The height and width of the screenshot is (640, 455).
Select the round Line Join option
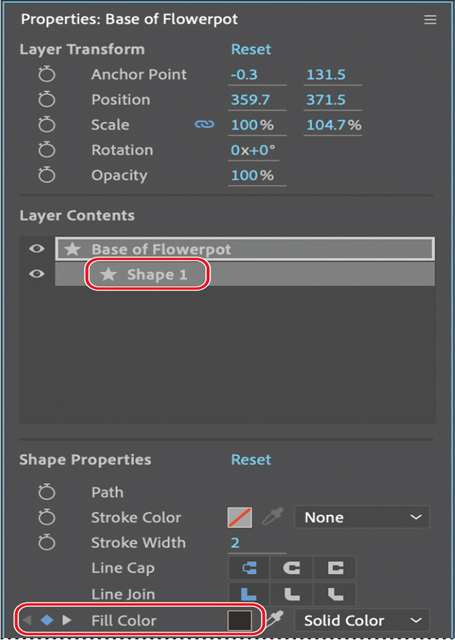point(291,594)
